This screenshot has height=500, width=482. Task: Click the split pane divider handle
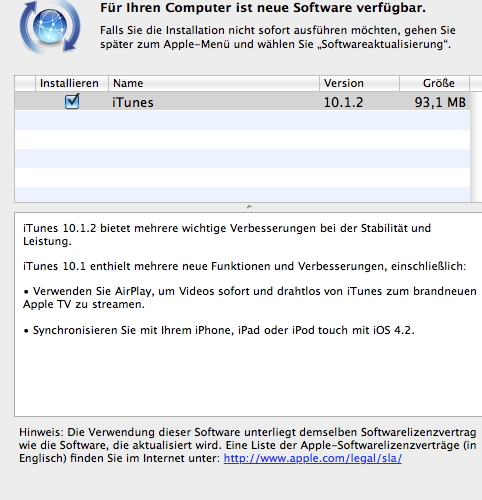(x=249, y=207)
